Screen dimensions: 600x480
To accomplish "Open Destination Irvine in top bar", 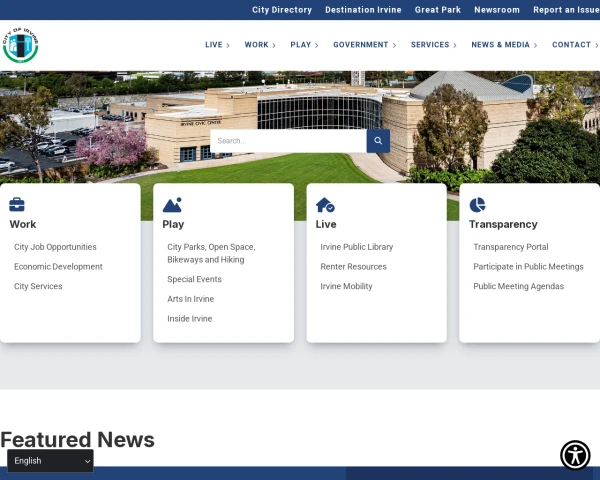I will tap(363, 10).
